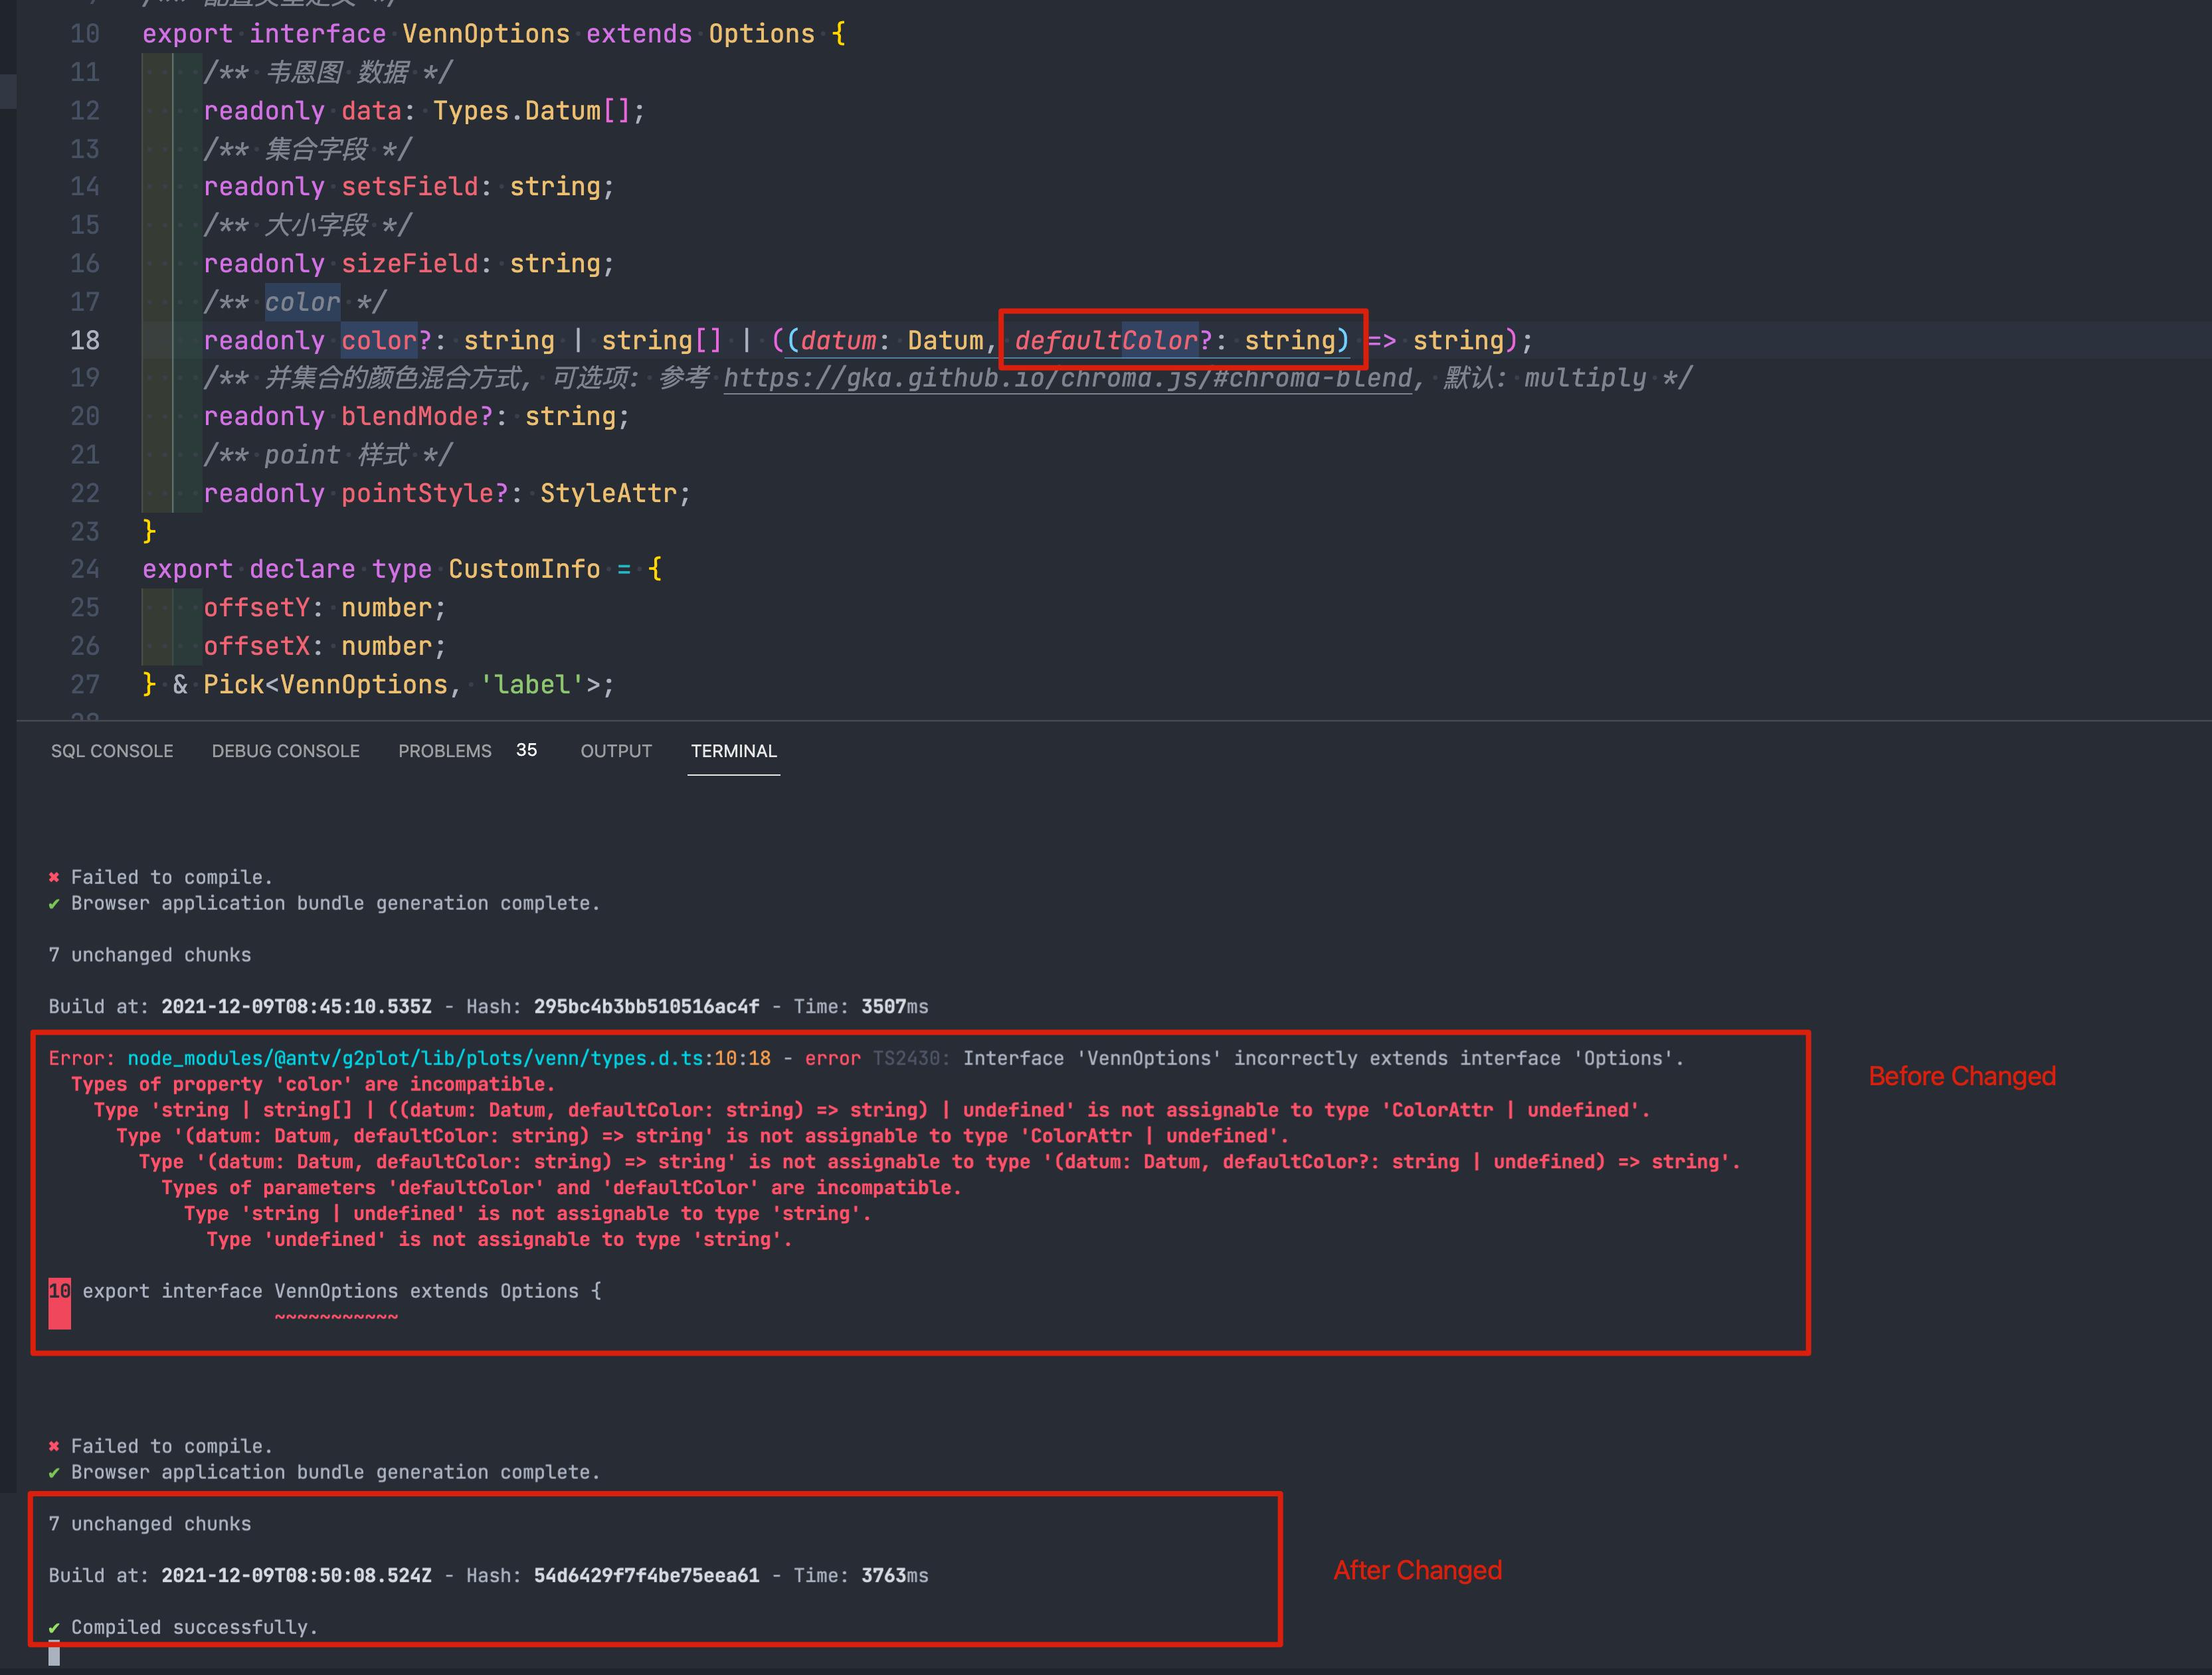
Task: Click green ✔ next to 'Compiled successfully'
Action: tap(54, 1627)
